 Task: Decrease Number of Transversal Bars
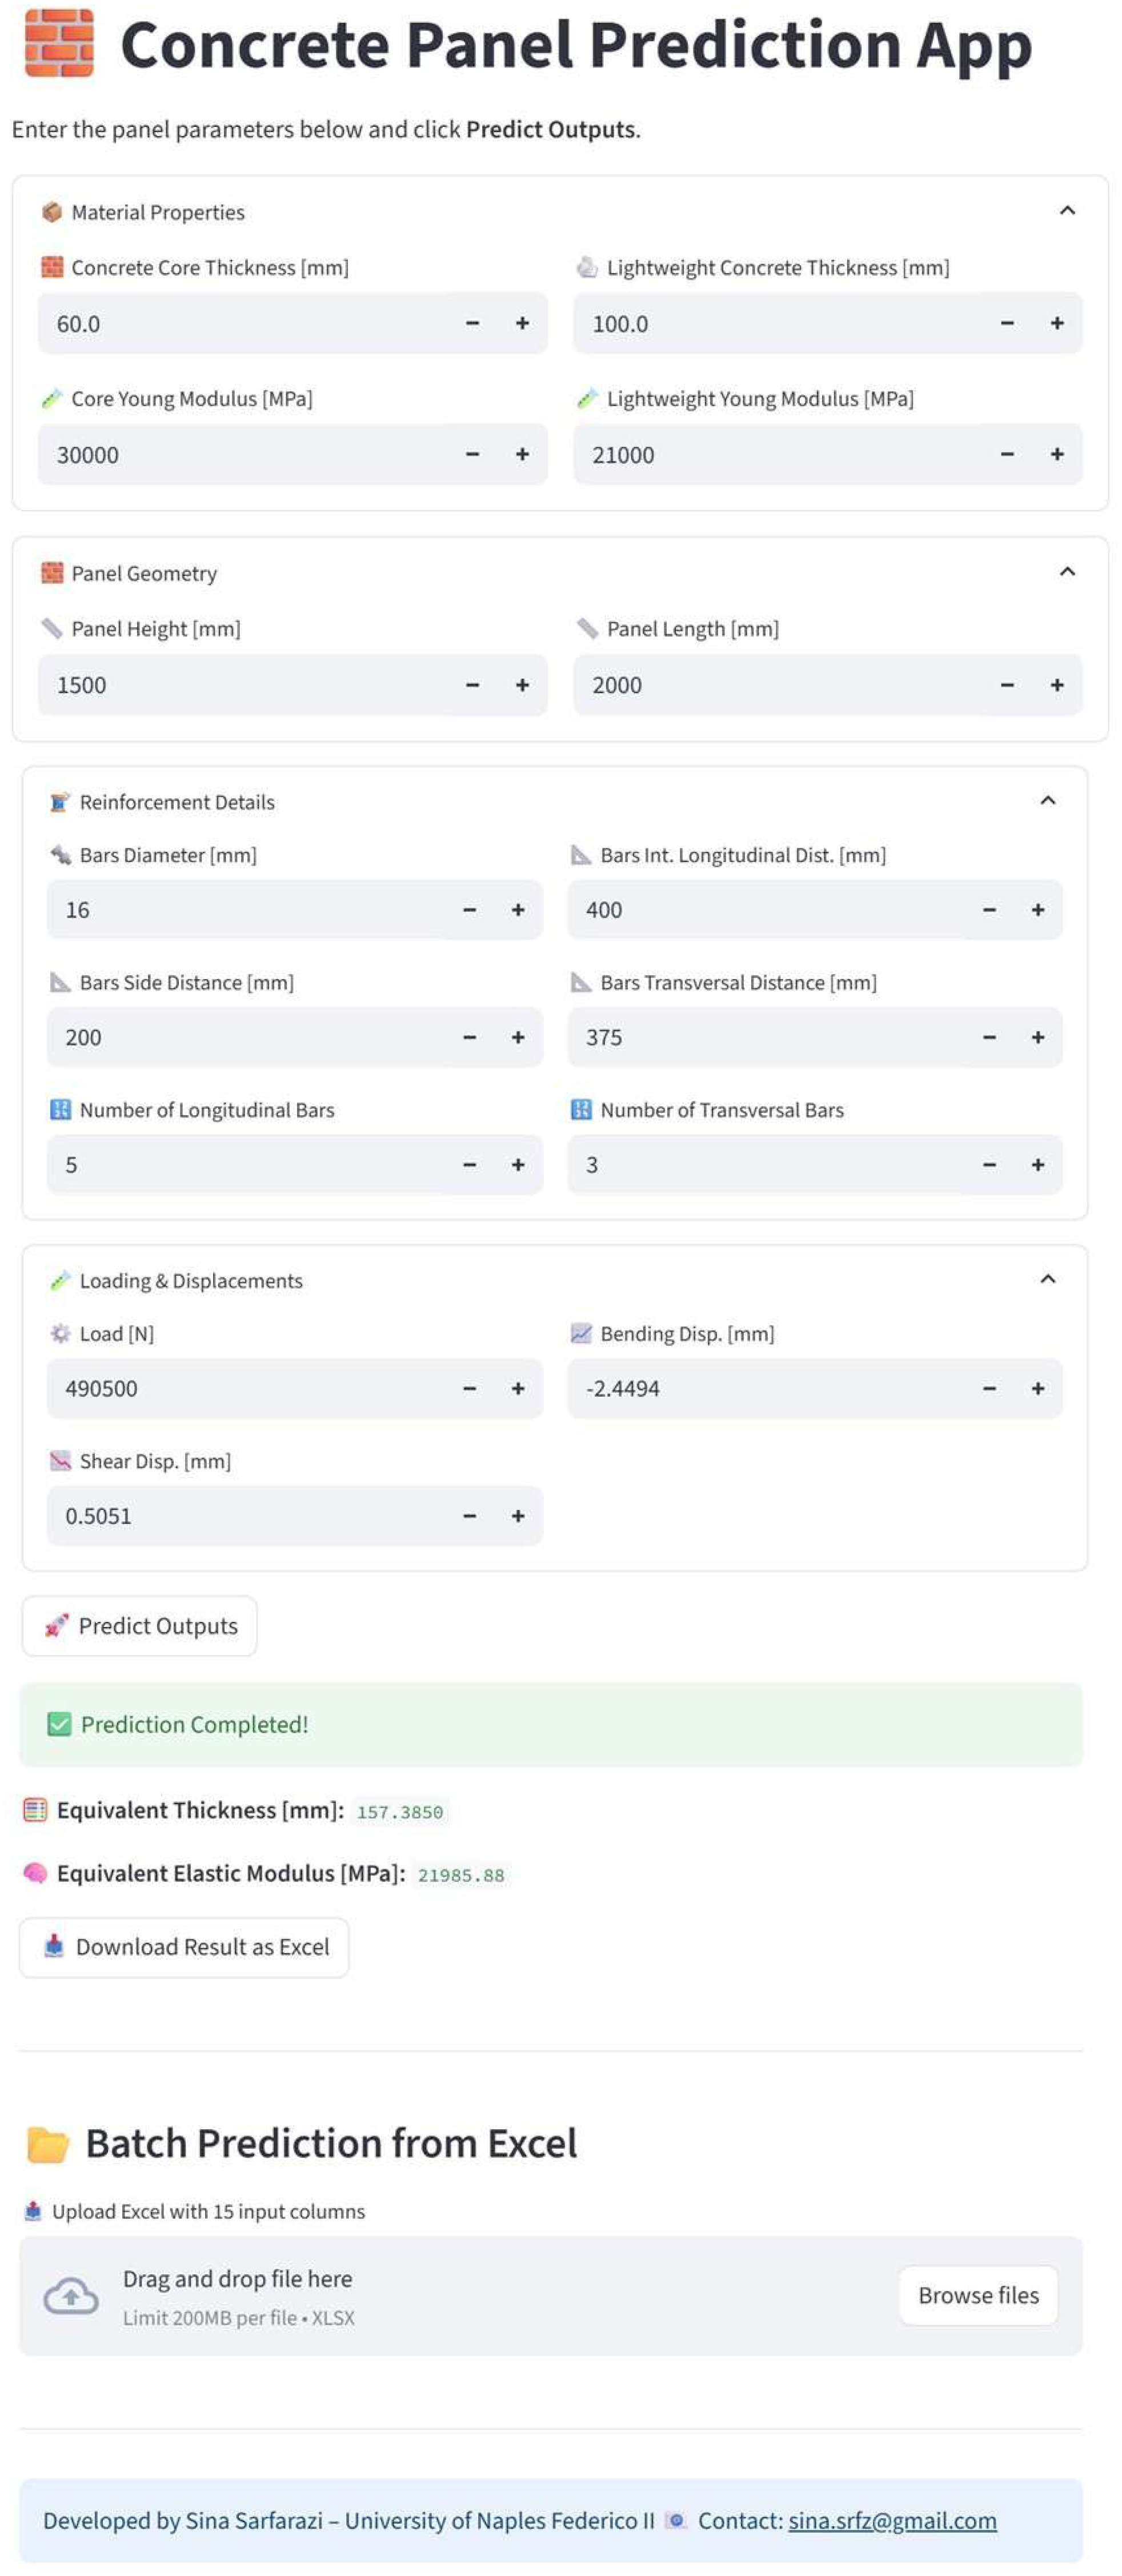click(x=989, y=1165)
